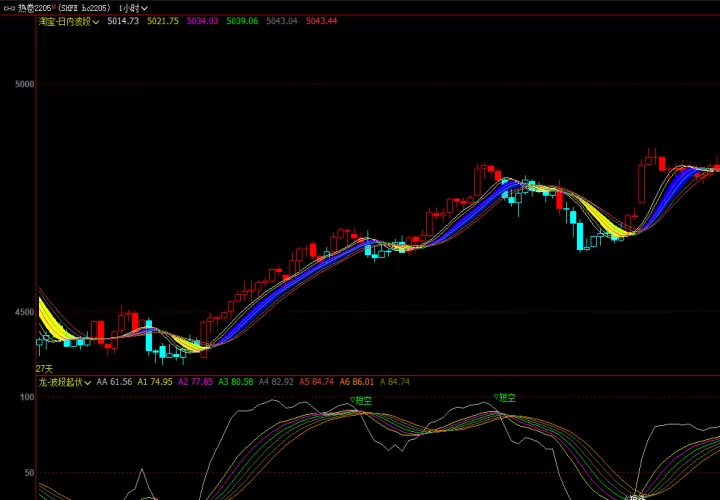Click the 4500 price axis label
The image size is (720, 500).
coord(25,312)
